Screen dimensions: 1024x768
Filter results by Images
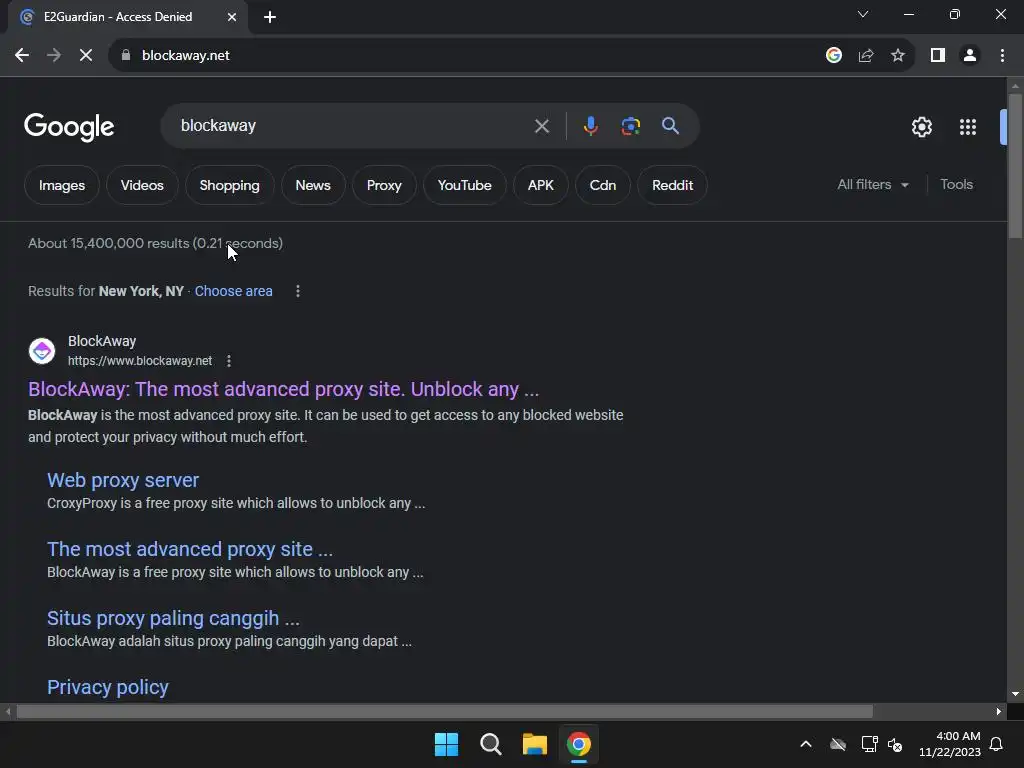pyautogui.click(x=61, y=185)
